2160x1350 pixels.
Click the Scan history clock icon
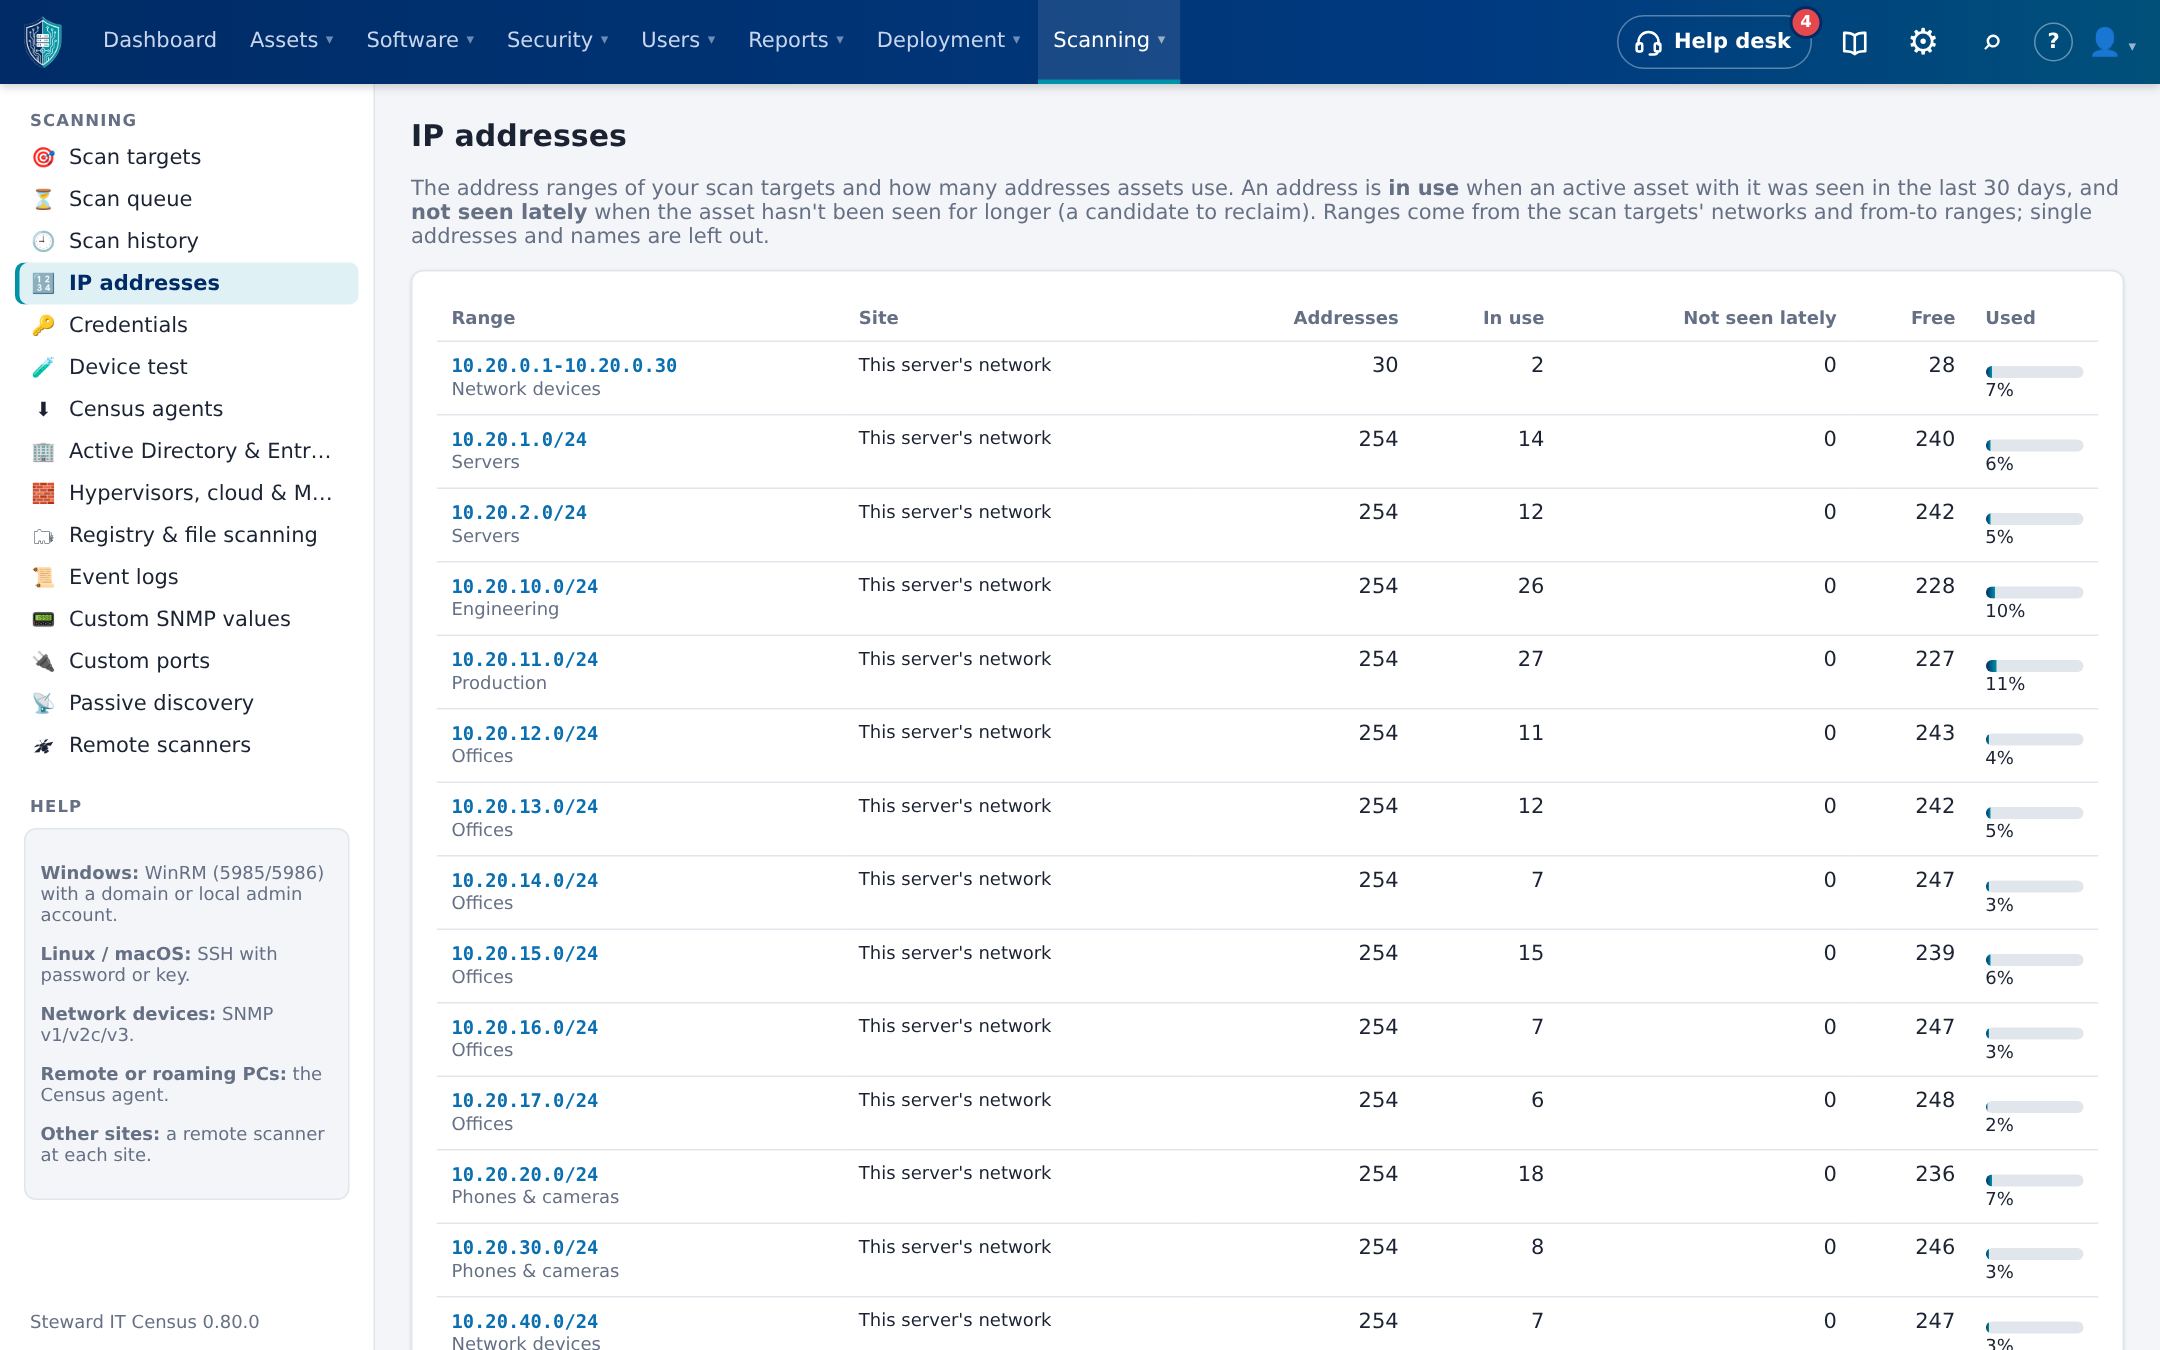pos(43,241)
